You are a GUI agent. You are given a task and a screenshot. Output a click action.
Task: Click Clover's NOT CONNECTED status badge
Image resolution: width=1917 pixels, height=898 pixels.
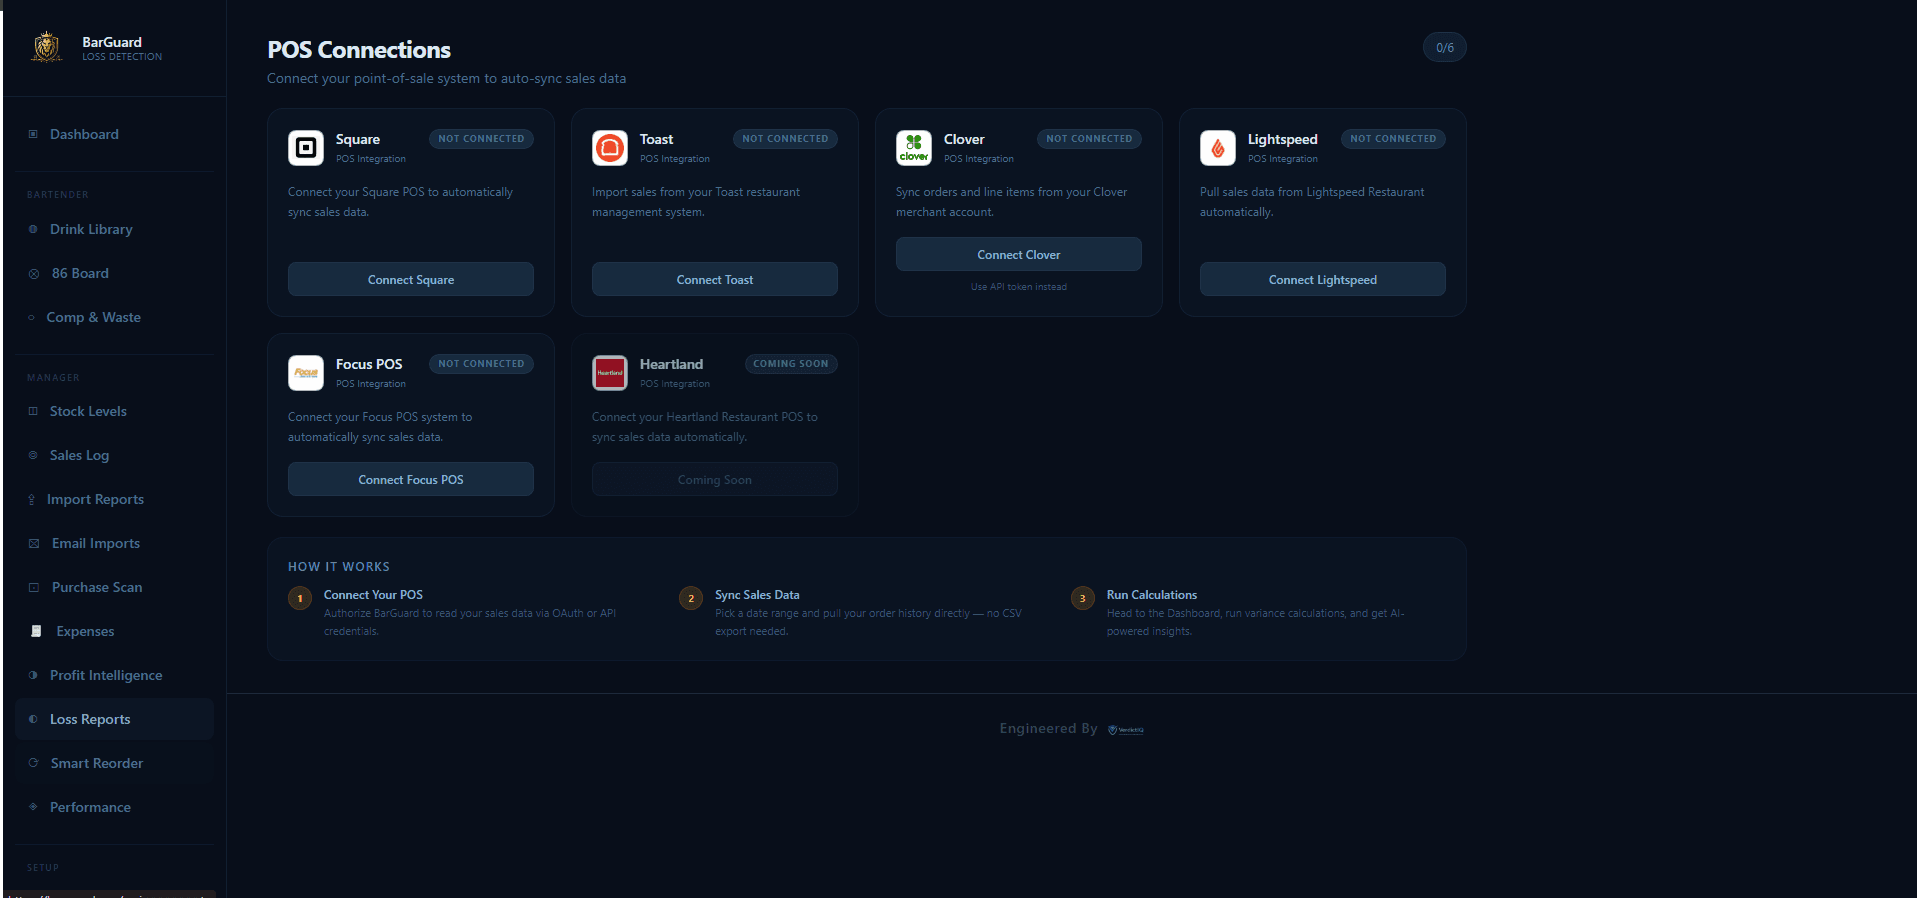tap(1089, 139)
